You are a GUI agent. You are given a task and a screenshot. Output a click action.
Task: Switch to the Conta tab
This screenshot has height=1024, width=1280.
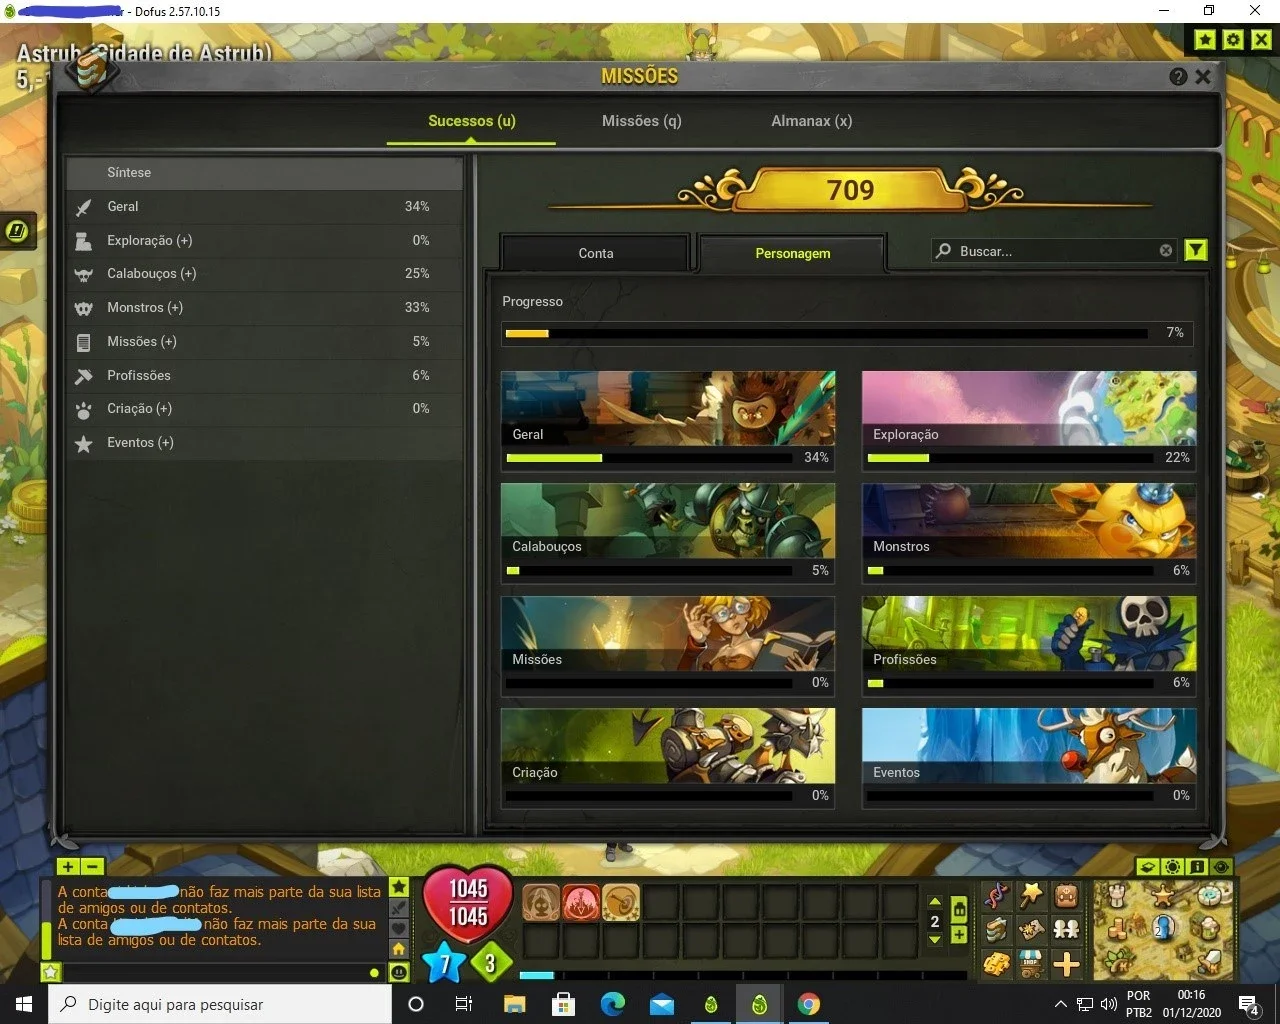(x=596, y=253)
